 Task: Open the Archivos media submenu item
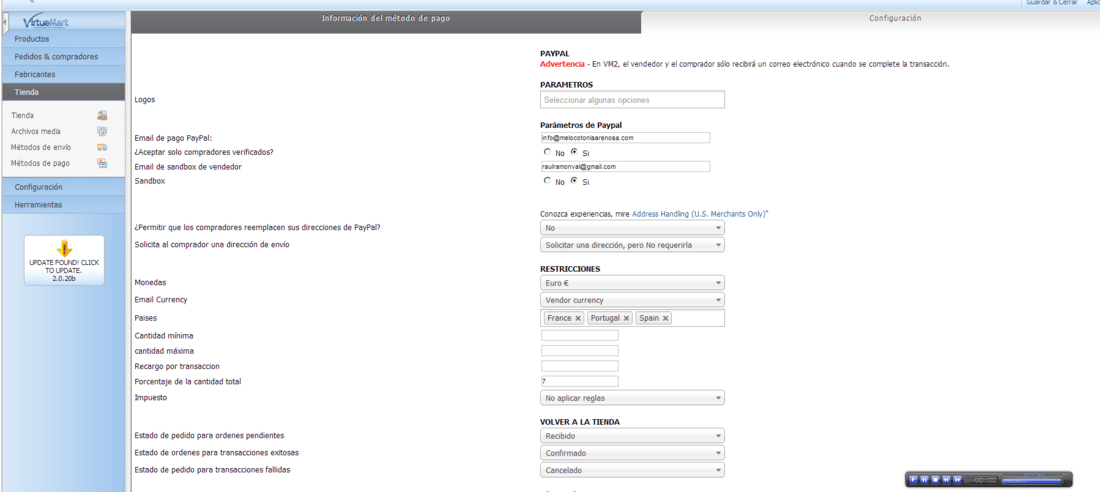[36, 131]
